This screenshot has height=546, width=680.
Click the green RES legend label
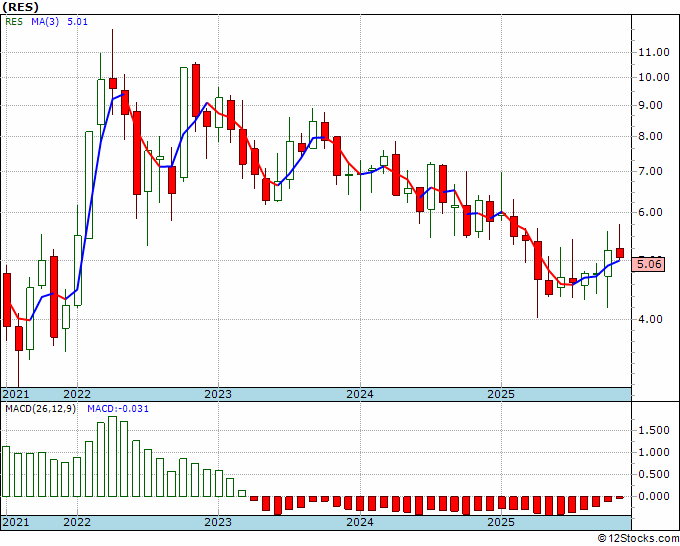(x=14, y=22)
